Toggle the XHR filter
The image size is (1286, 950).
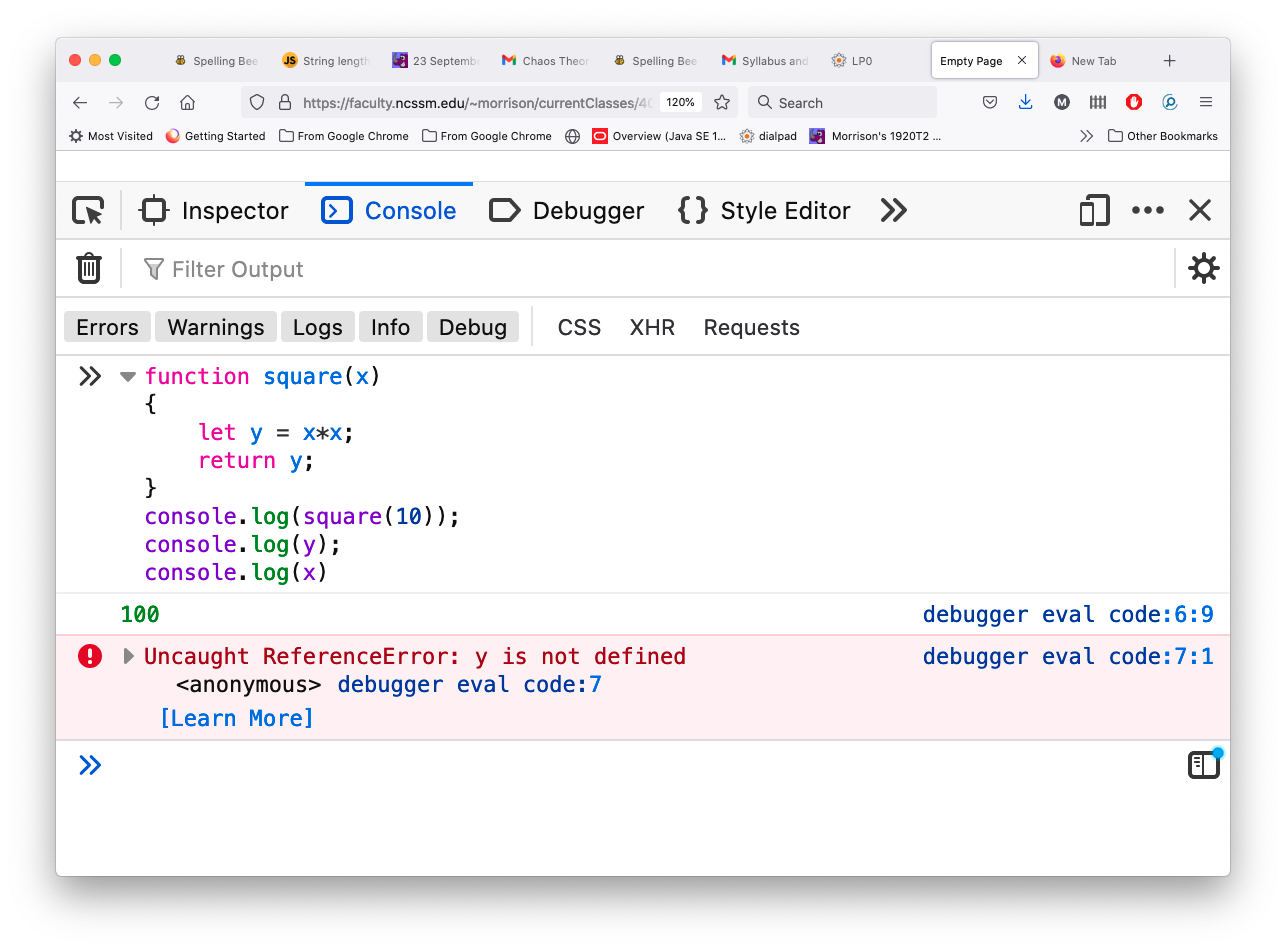[652, 327]
